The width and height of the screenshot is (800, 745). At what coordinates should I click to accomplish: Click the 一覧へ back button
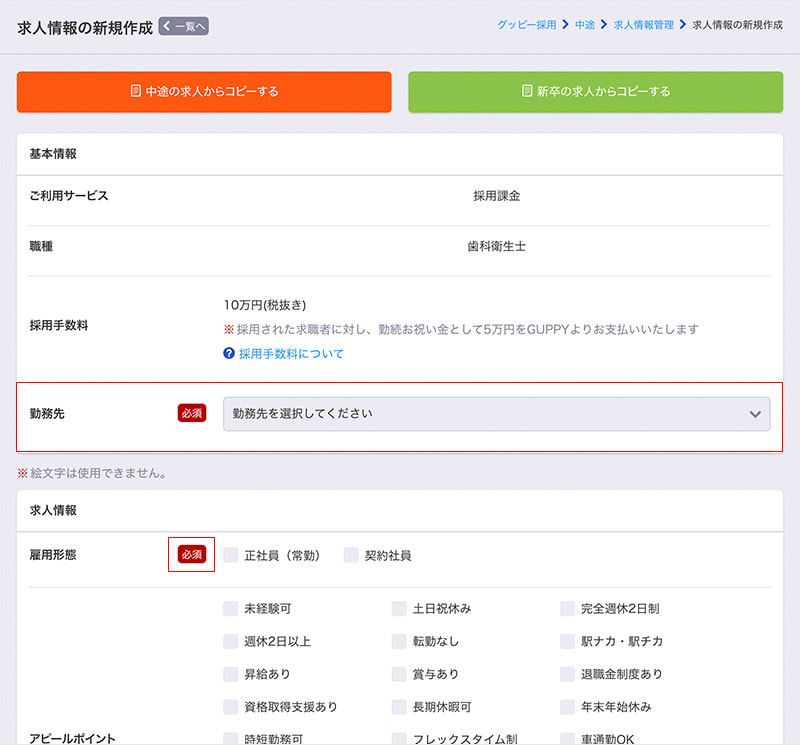pos(184,26)
